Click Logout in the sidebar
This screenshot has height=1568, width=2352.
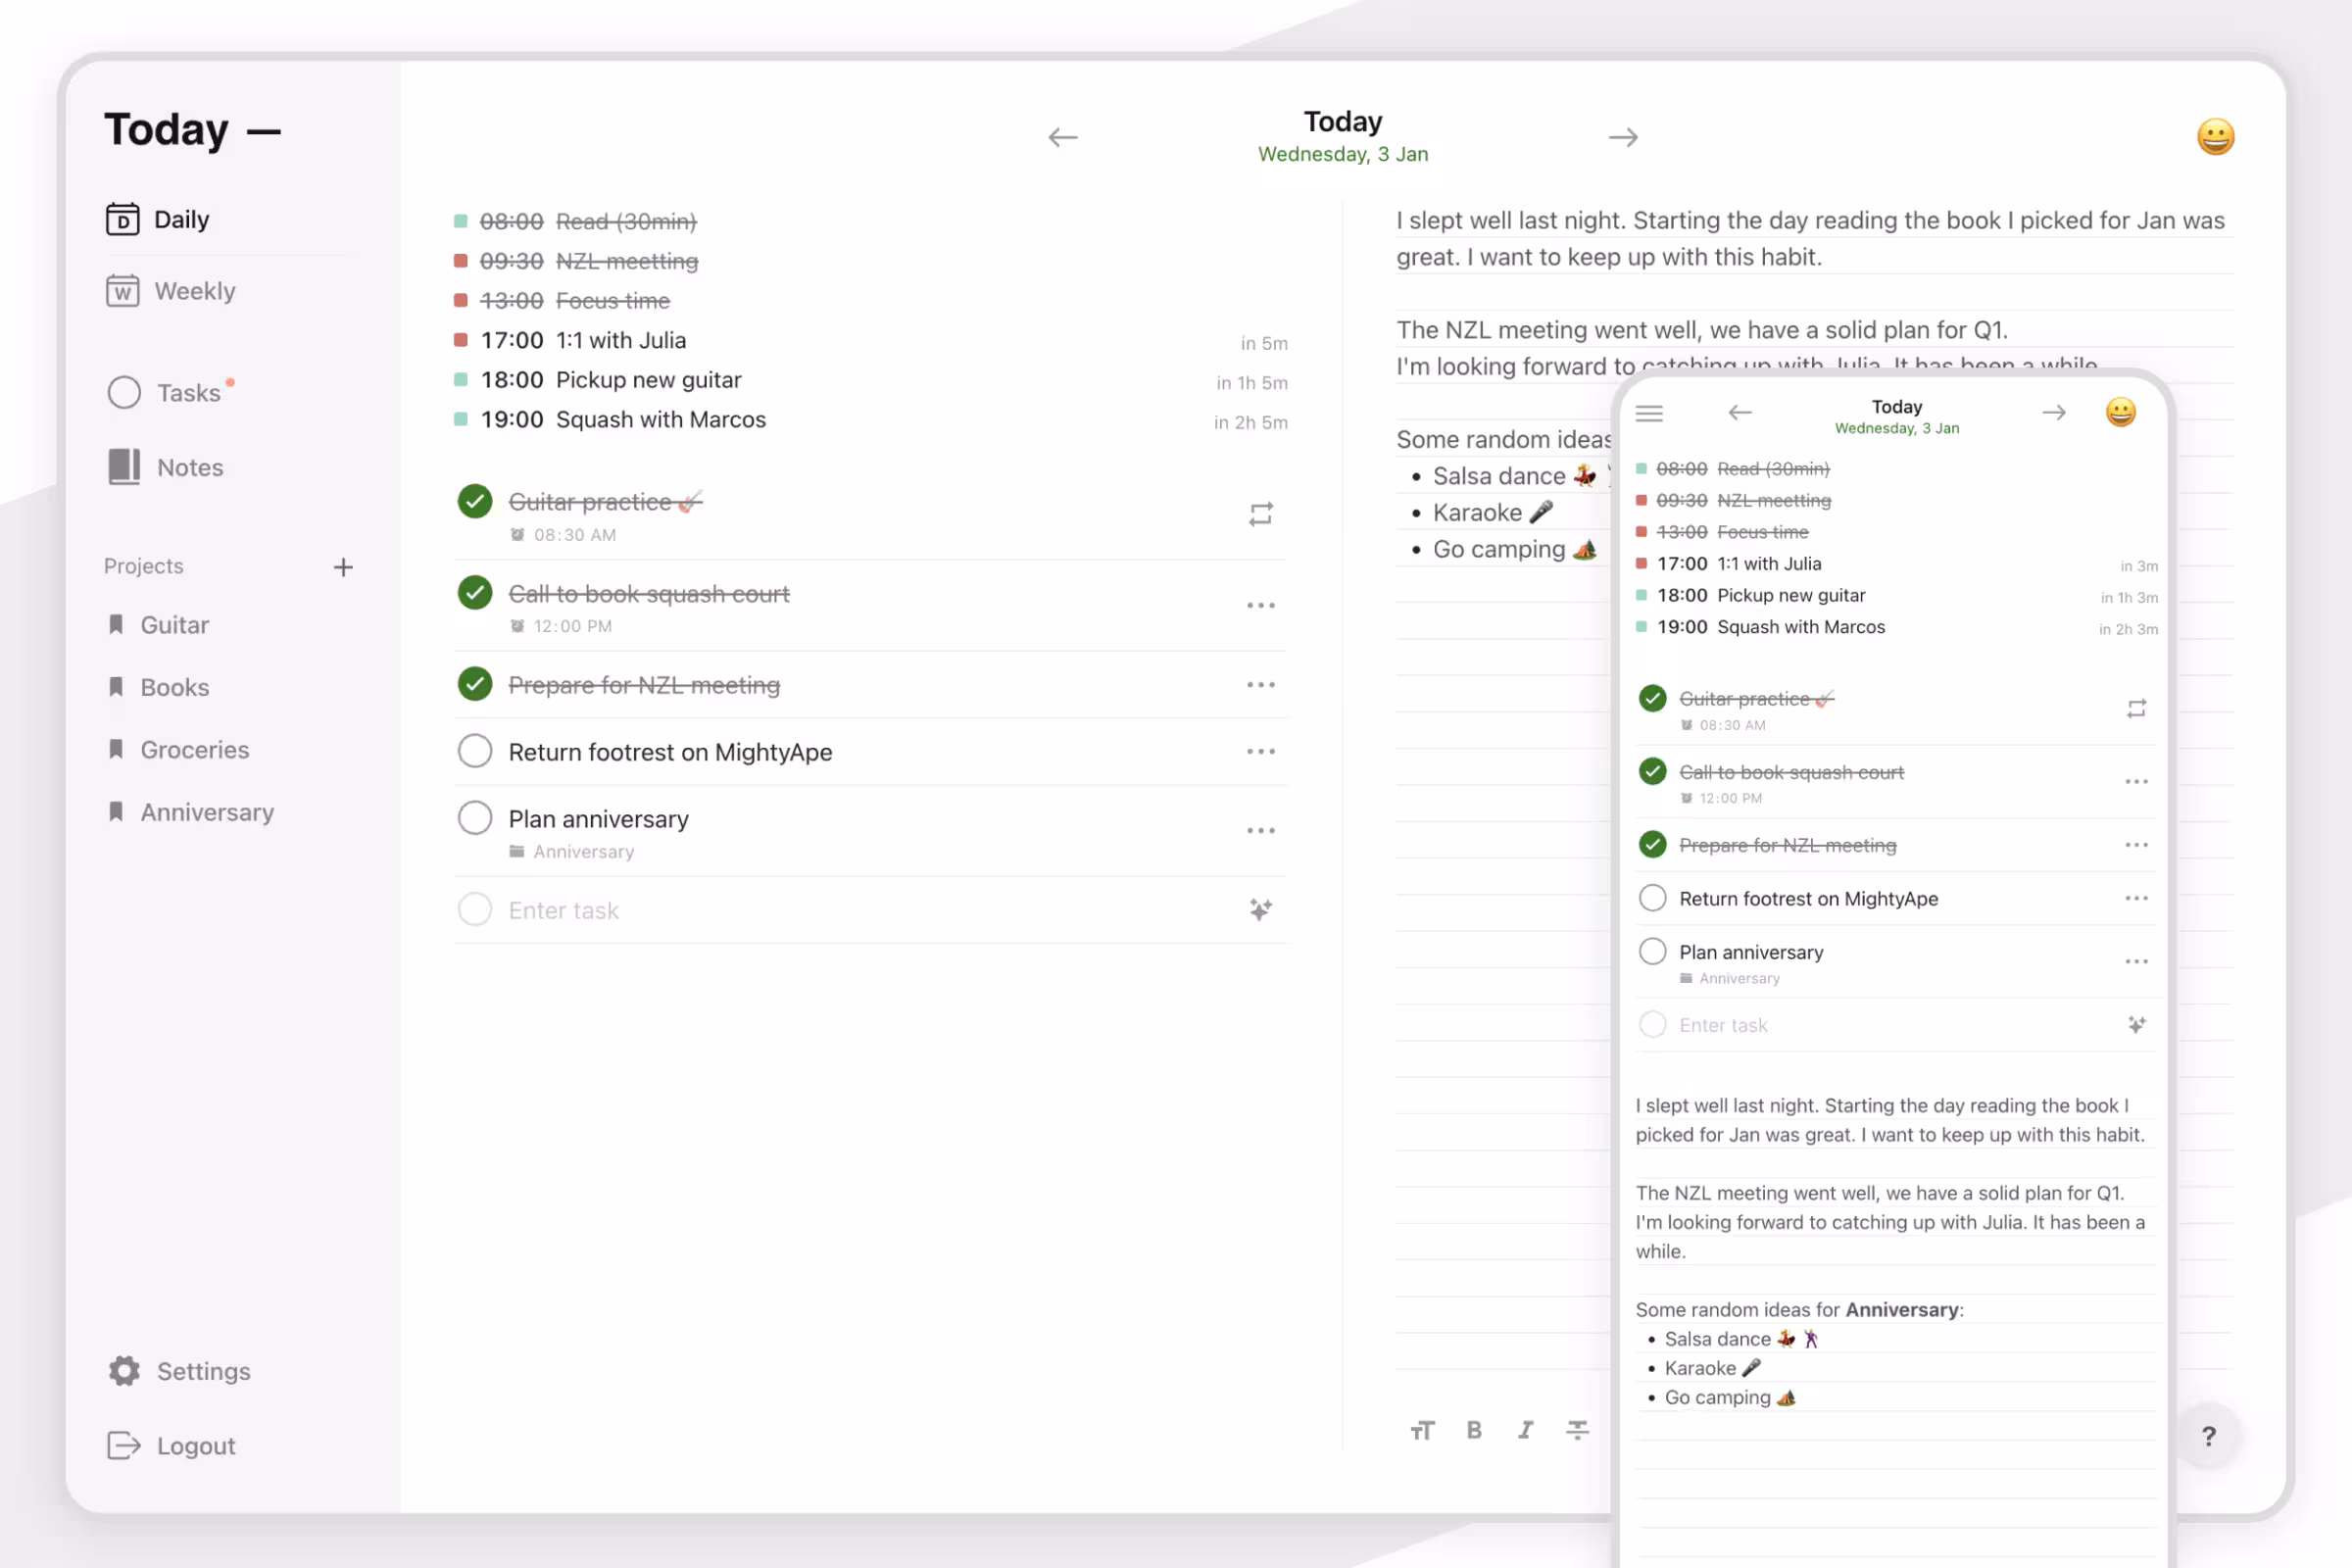(172, 1446)
